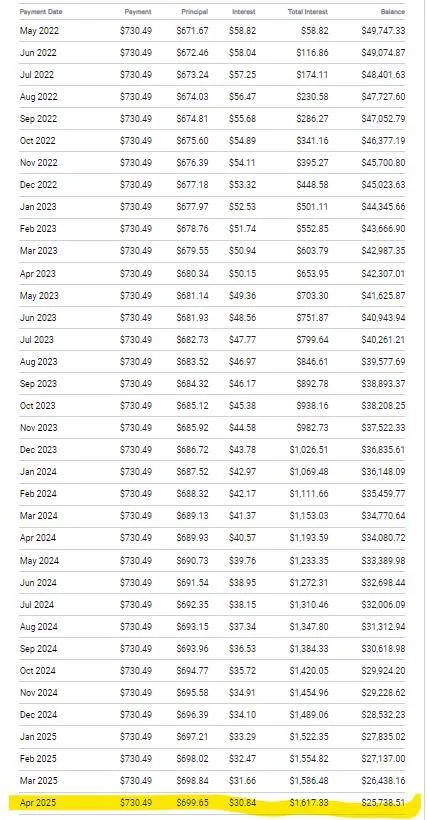This screenshot has width=427, height=820.
Task: Click the $699.65 principal in Apr 2025
Action: pos(192,802)
